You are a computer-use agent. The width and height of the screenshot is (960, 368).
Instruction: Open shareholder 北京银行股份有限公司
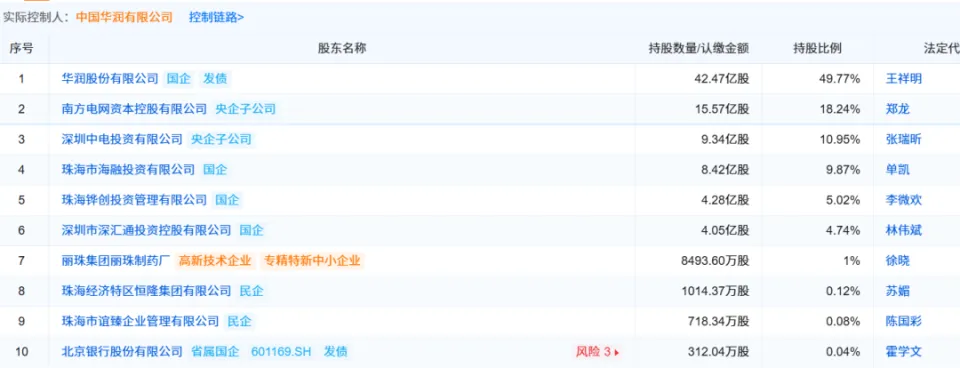click(x=122, y=351)
